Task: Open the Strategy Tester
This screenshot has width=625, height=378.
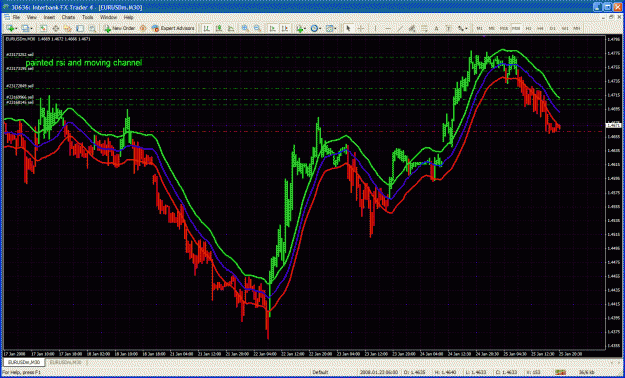Action: [x=92, y=28]
